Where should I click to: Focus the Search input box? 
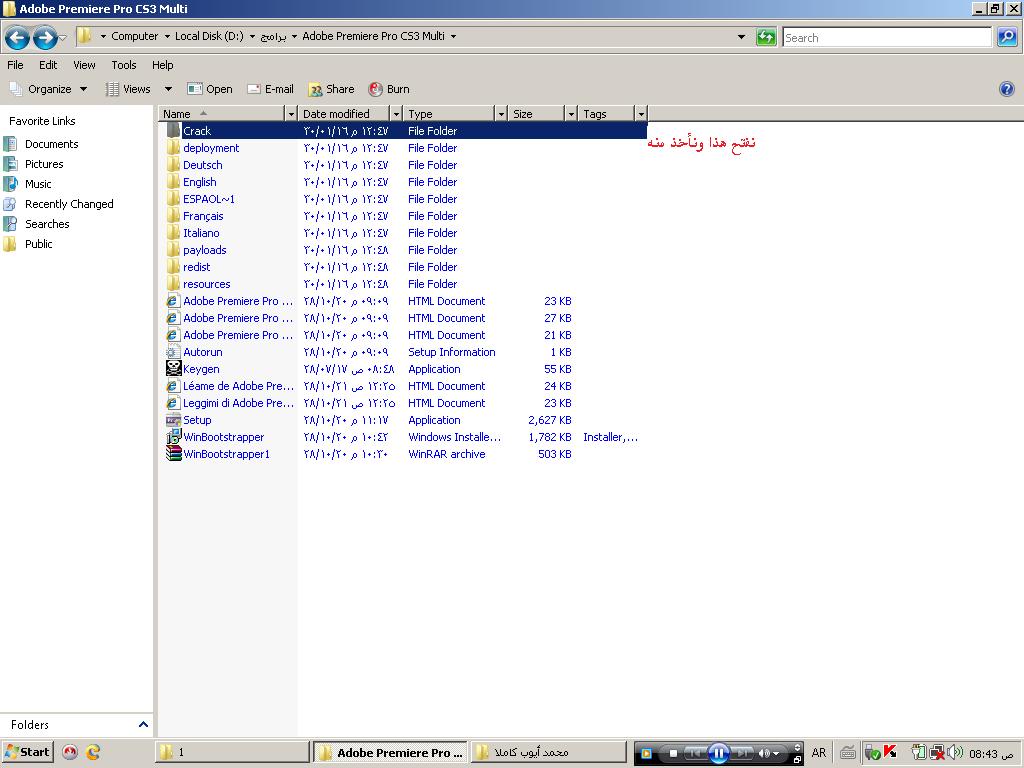click(x=887, y=37)
